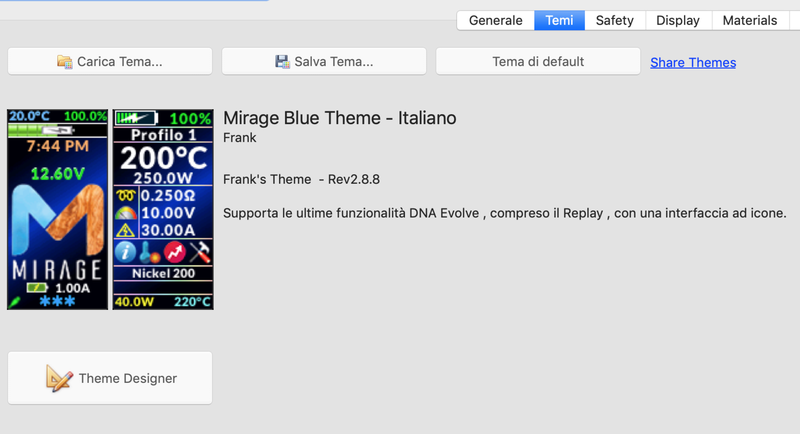
Task: Click the 220°C value at preview bottom
Action: pos(192,301)
